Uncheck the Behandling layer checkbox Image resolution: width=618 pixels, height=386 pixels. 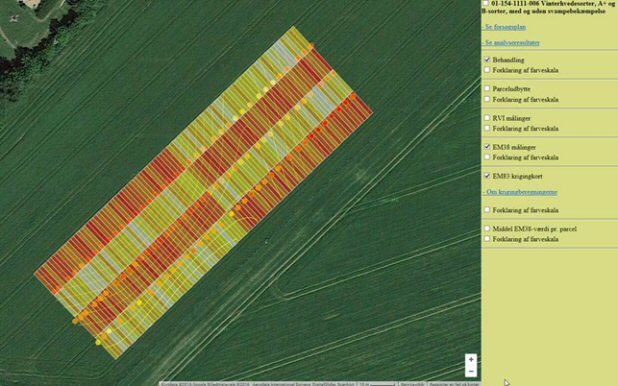click(487, 60)
